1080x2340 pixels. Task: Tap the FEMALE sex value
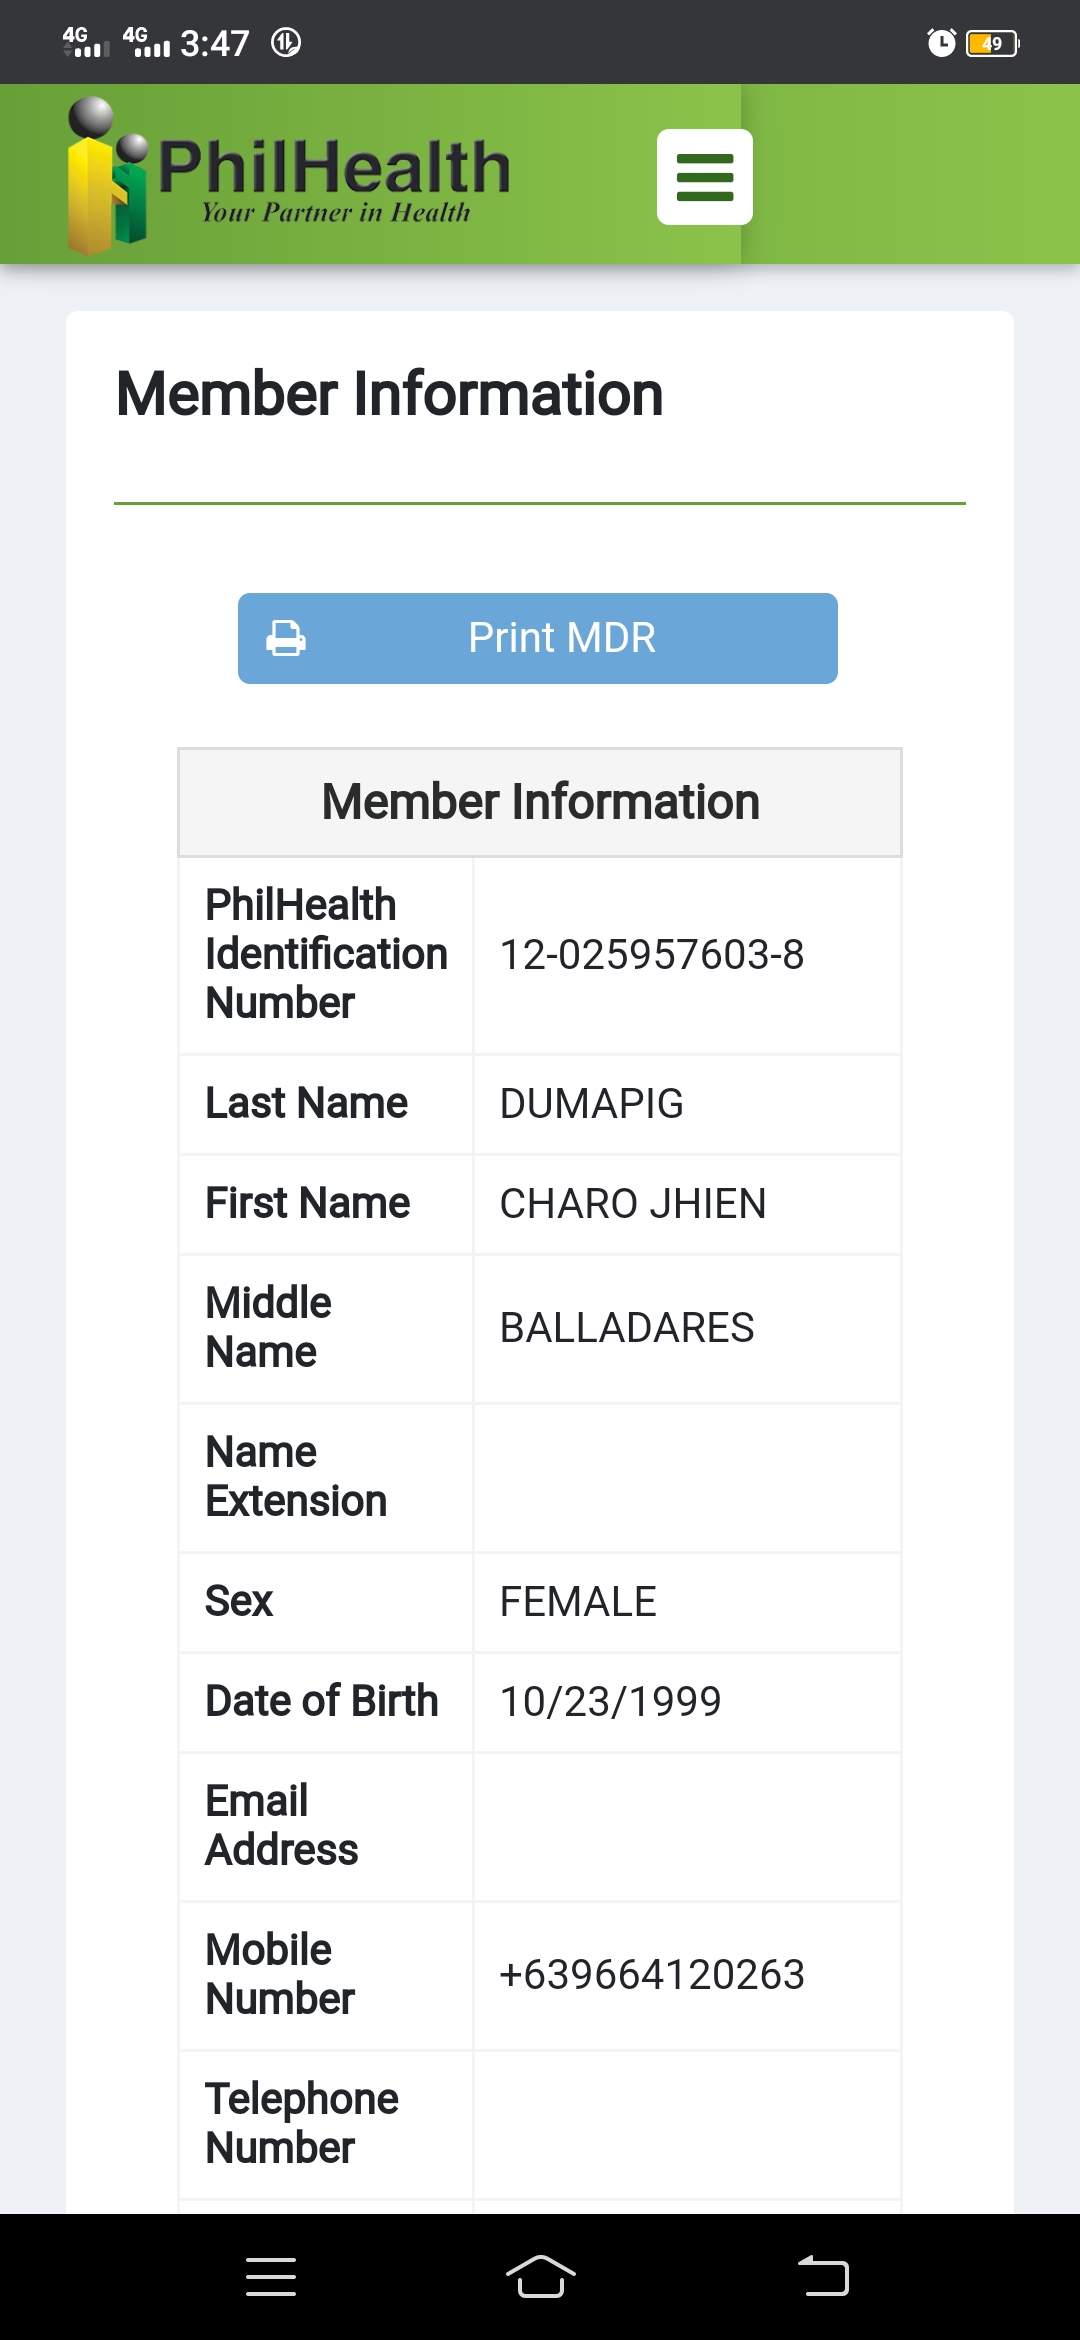click(578, 1602)
